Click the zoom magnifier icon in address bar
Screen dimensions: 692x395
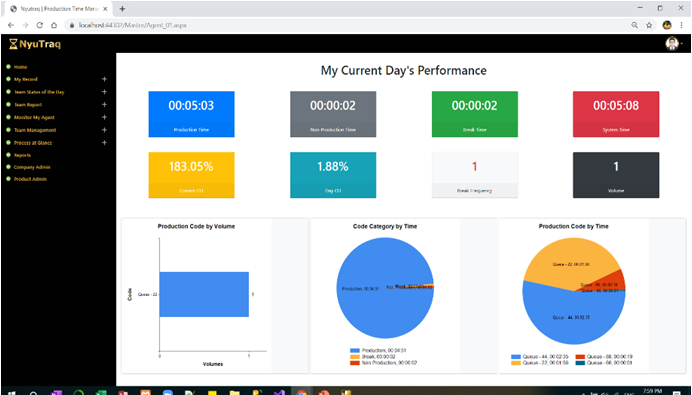point(635,25)
